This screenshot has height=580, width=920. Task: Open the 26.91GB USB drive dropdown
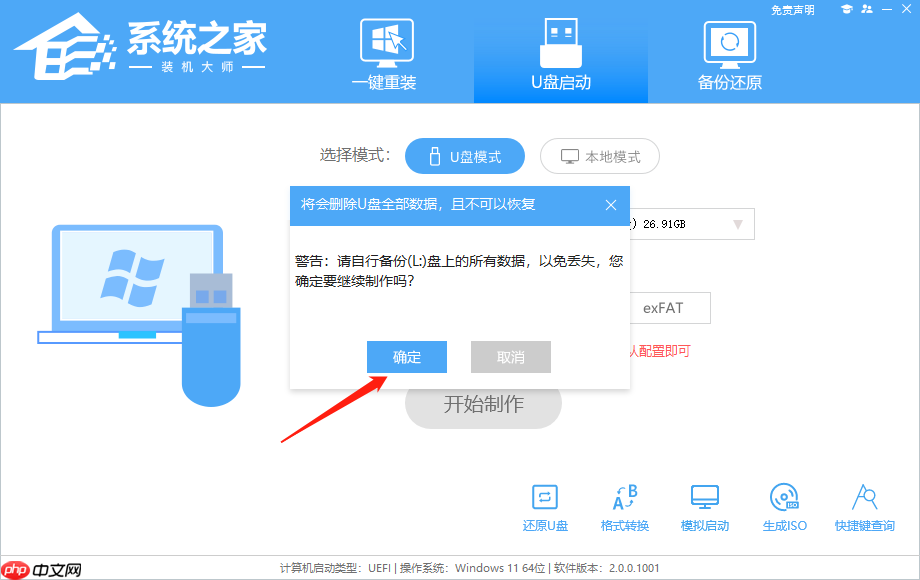click(700, 223)
